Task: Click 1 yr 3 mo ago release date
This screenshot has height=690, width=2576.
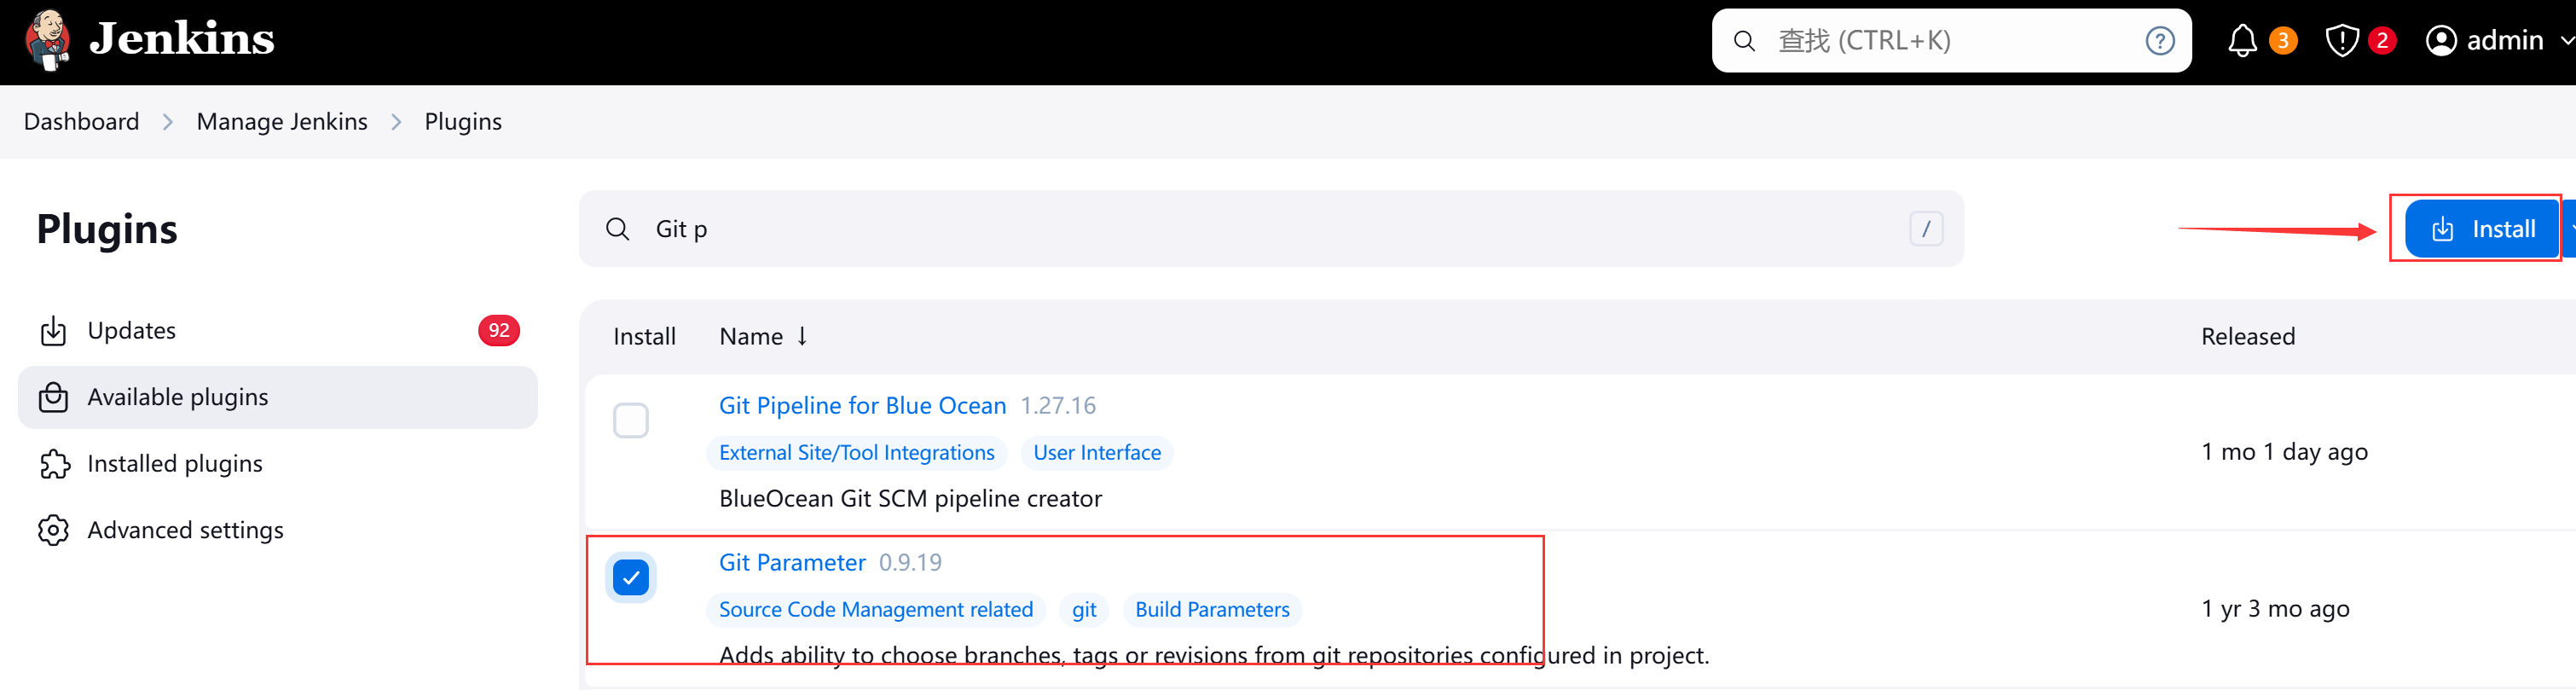Action: pos(2275,609)
